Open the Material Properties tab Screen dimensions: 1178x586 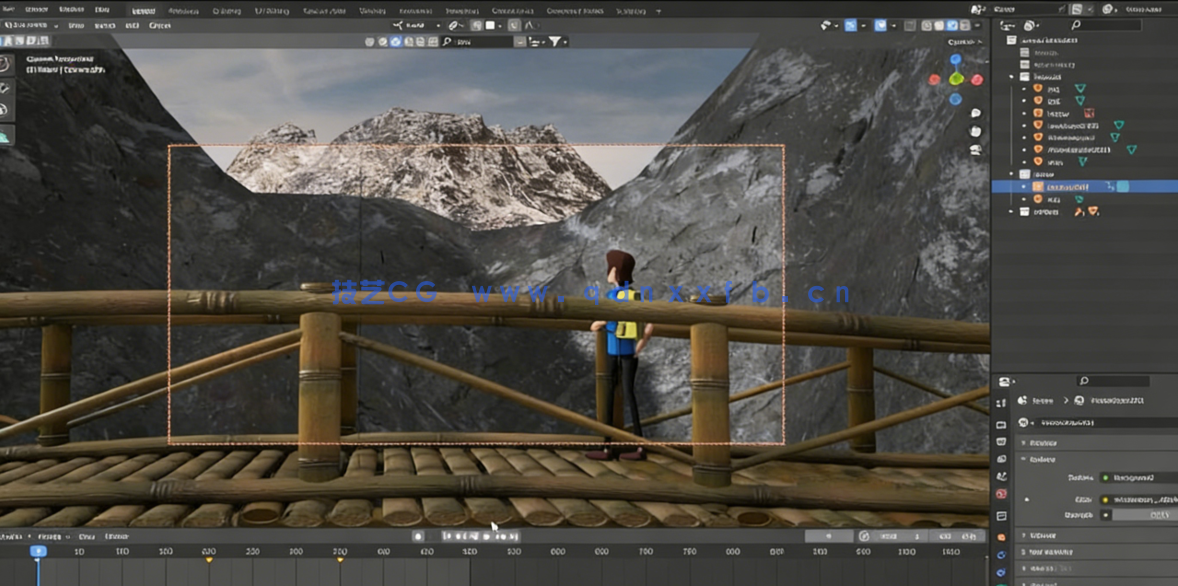pos(1000,583)
